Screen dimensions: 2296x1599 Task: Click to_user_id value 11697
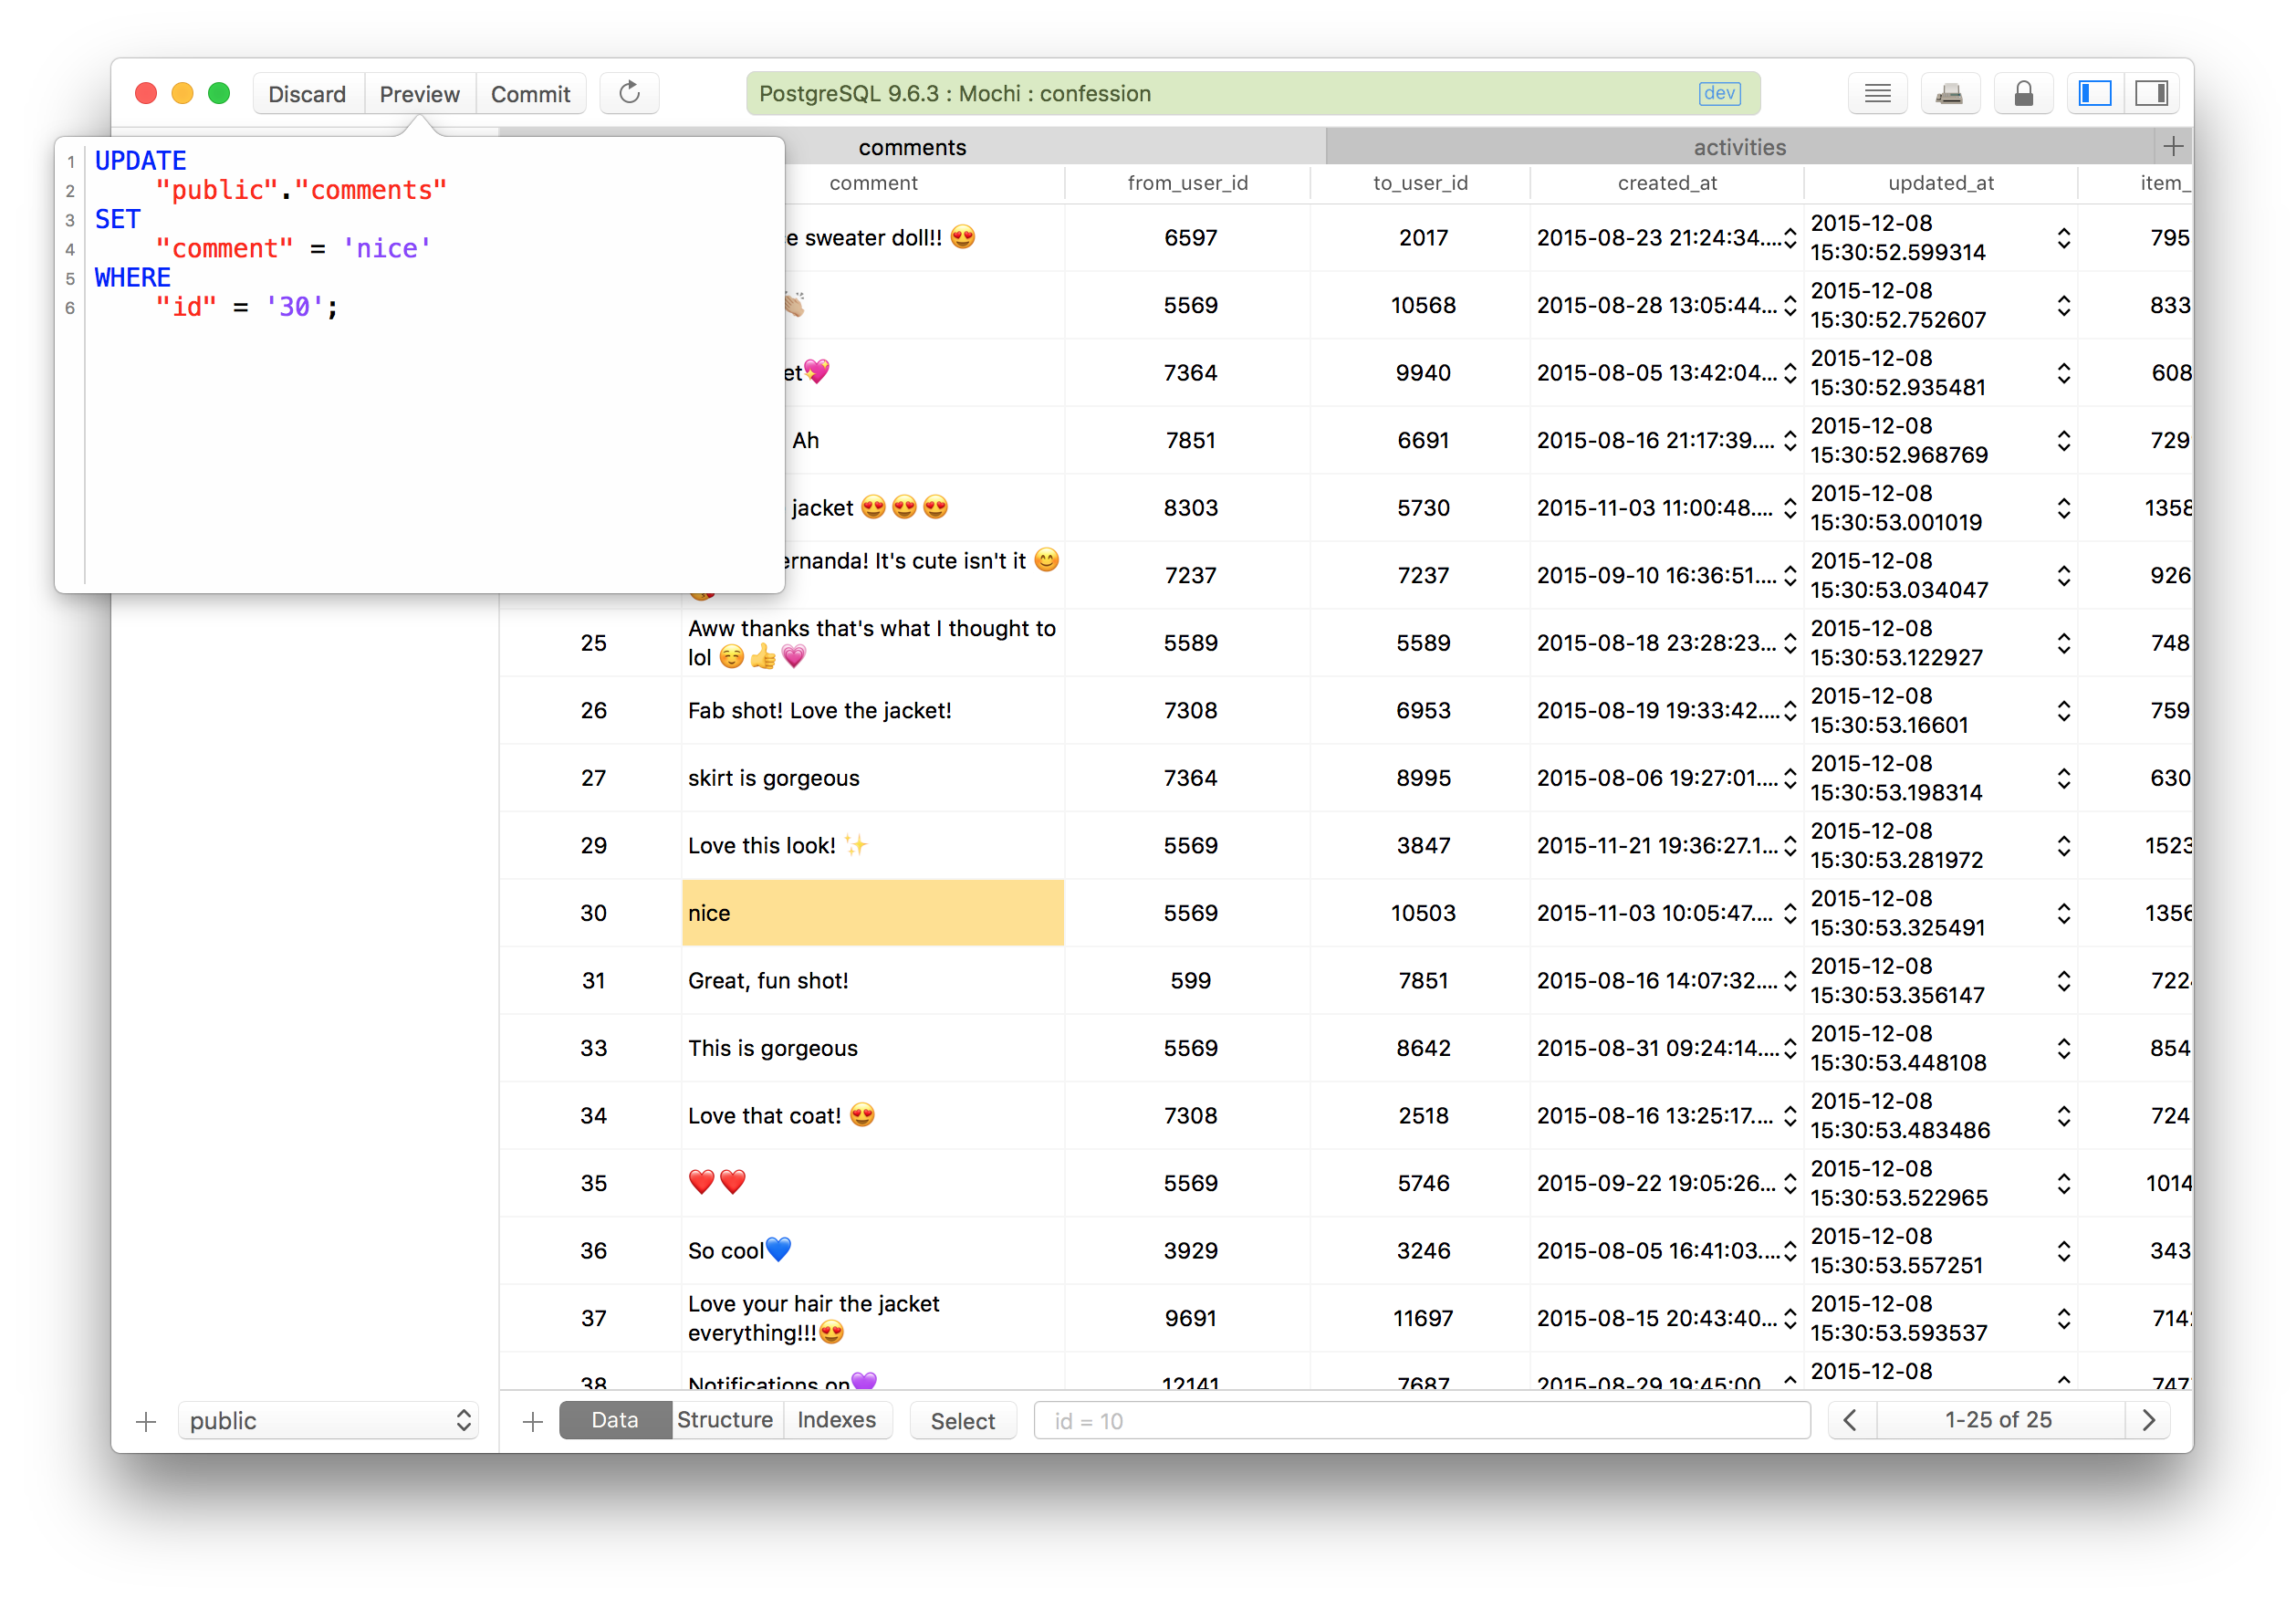click(x=1422, y=1318)
